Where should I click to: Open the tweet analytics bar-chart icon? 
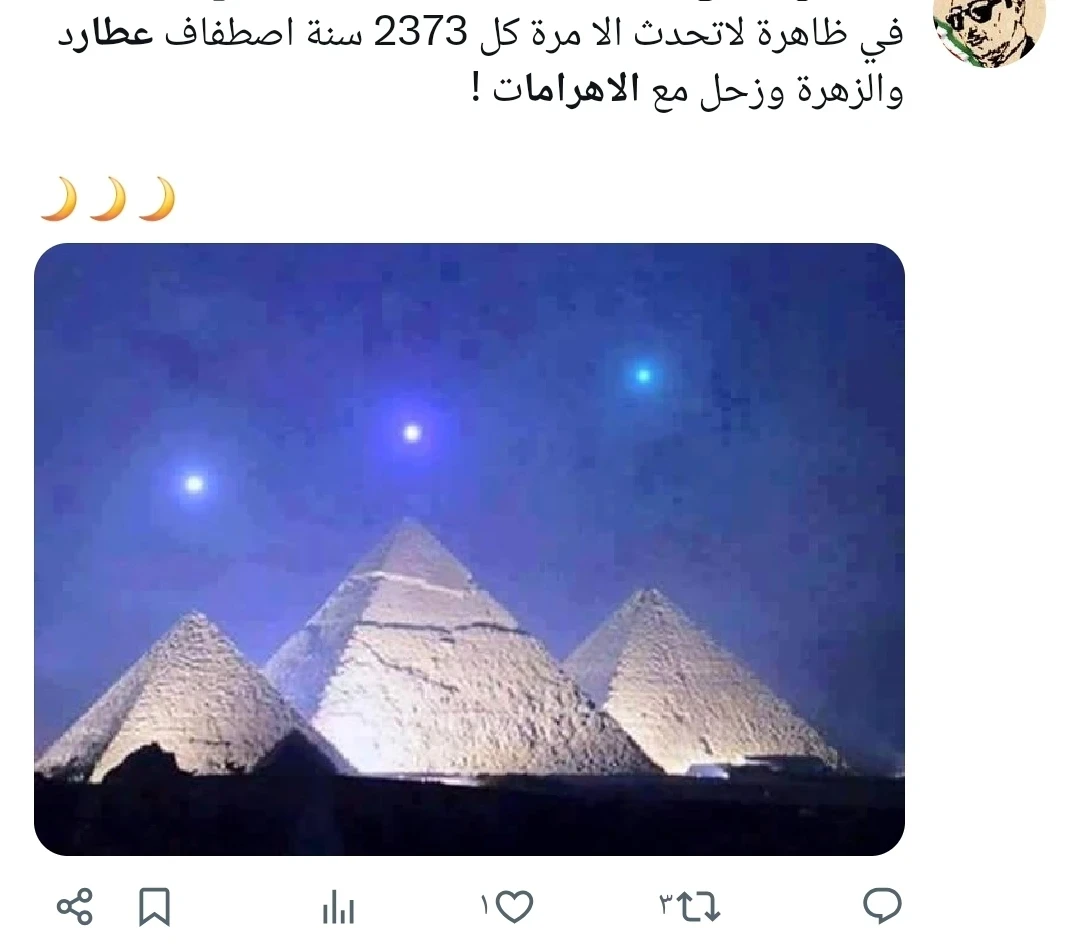pyautogui.click(x=338, y=907)
